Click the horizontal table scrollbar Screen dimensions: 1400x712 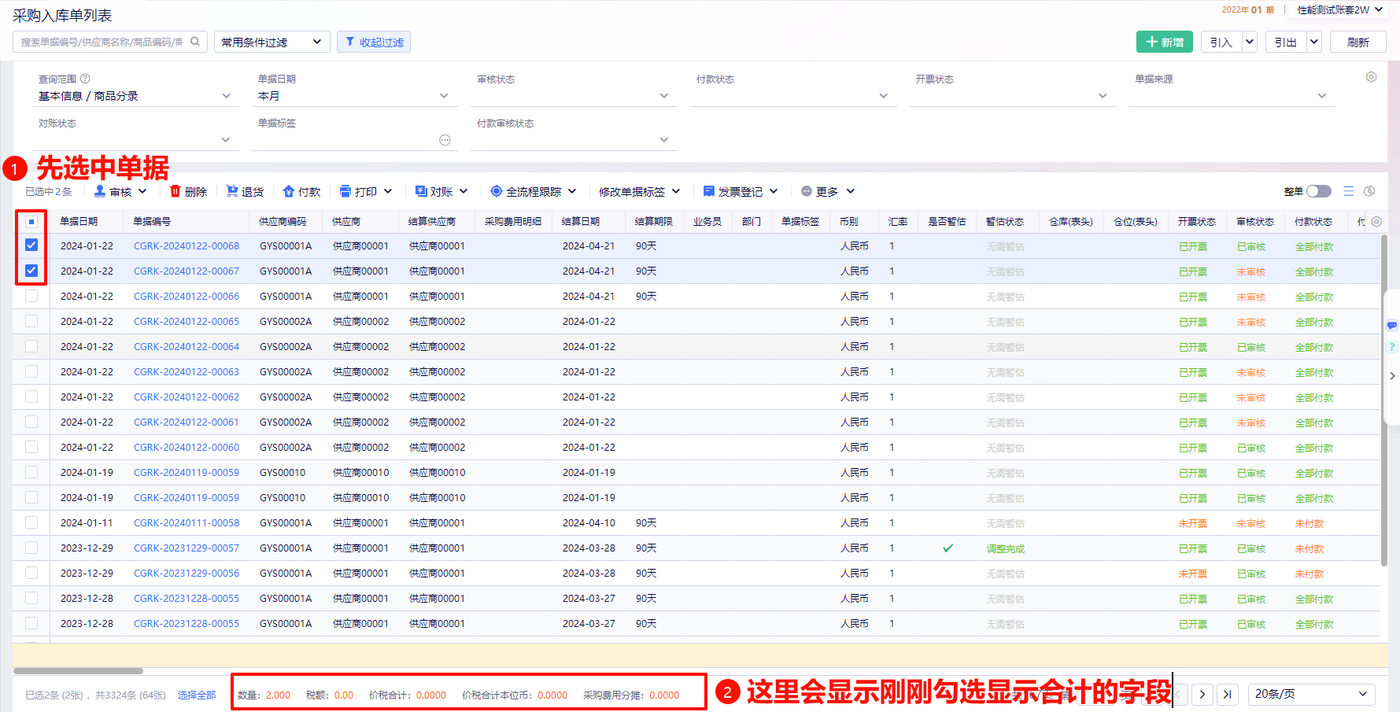[x=78, y=671]
